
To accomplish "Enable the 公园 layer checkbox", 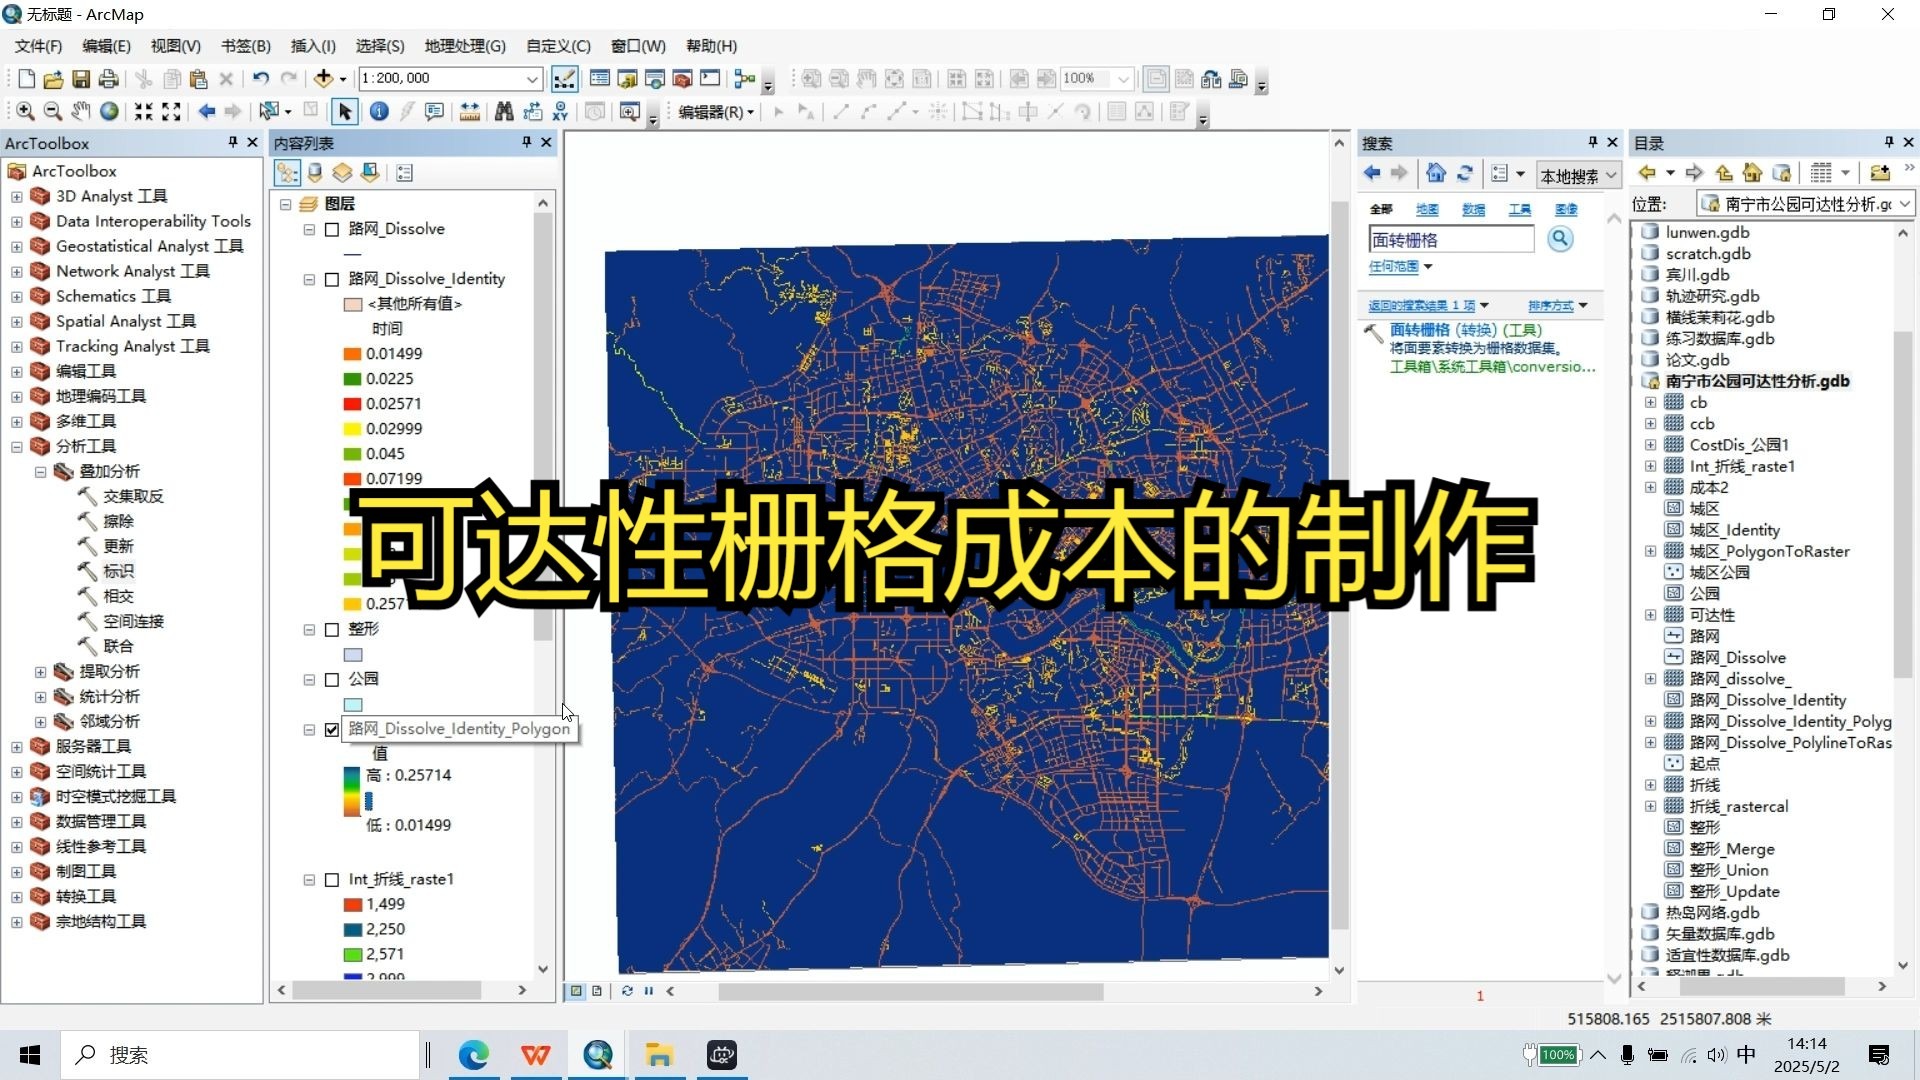I will (x=333, y=679).
